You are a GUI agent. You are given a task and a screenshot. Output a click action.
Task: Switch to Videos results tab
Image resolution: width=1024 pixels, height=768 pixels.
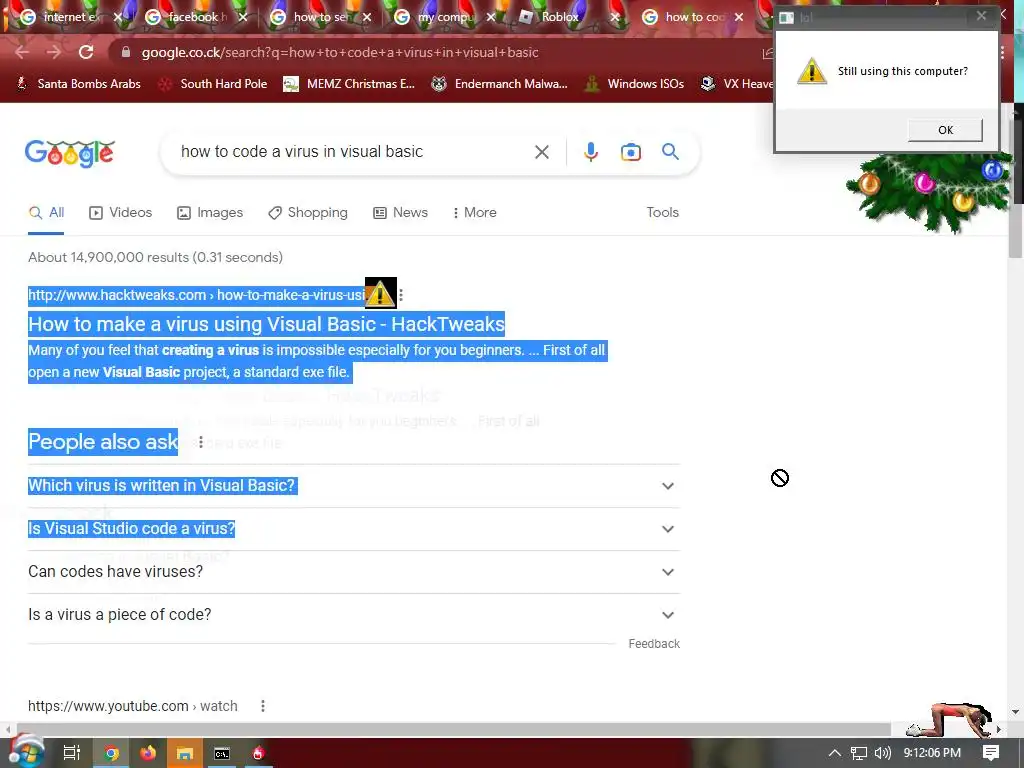(x=121, y=213)
